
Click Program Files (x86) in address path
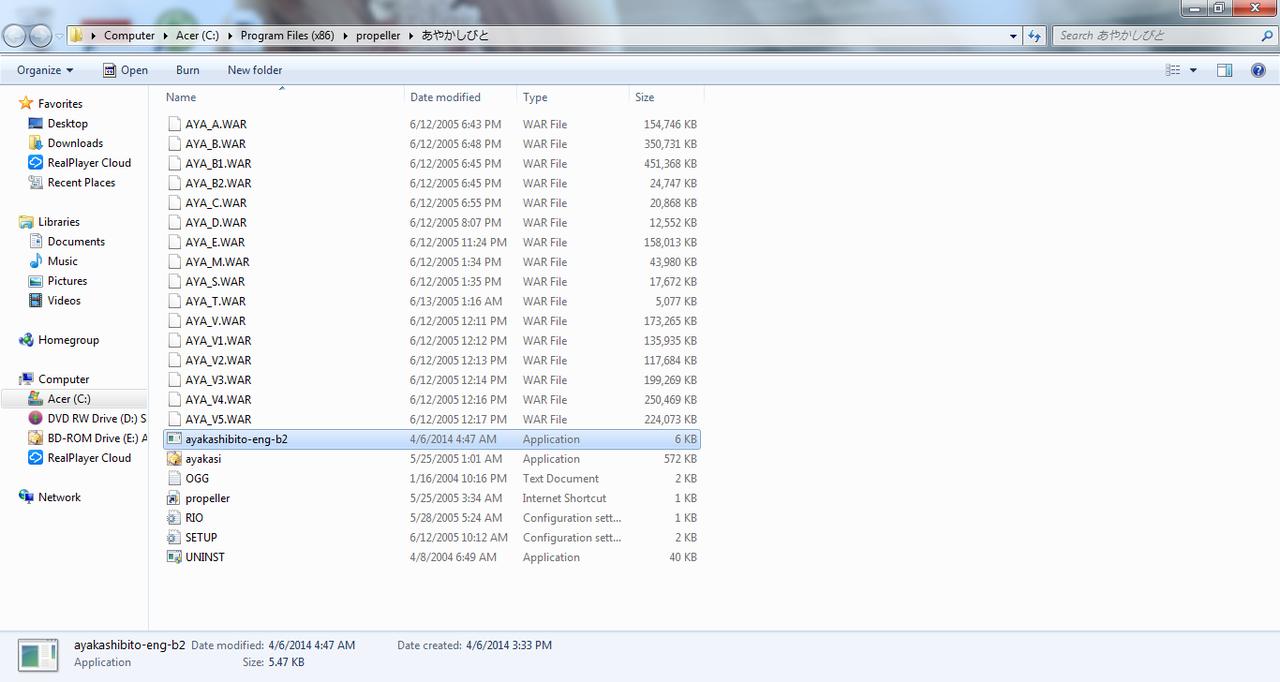pos(287,35)
